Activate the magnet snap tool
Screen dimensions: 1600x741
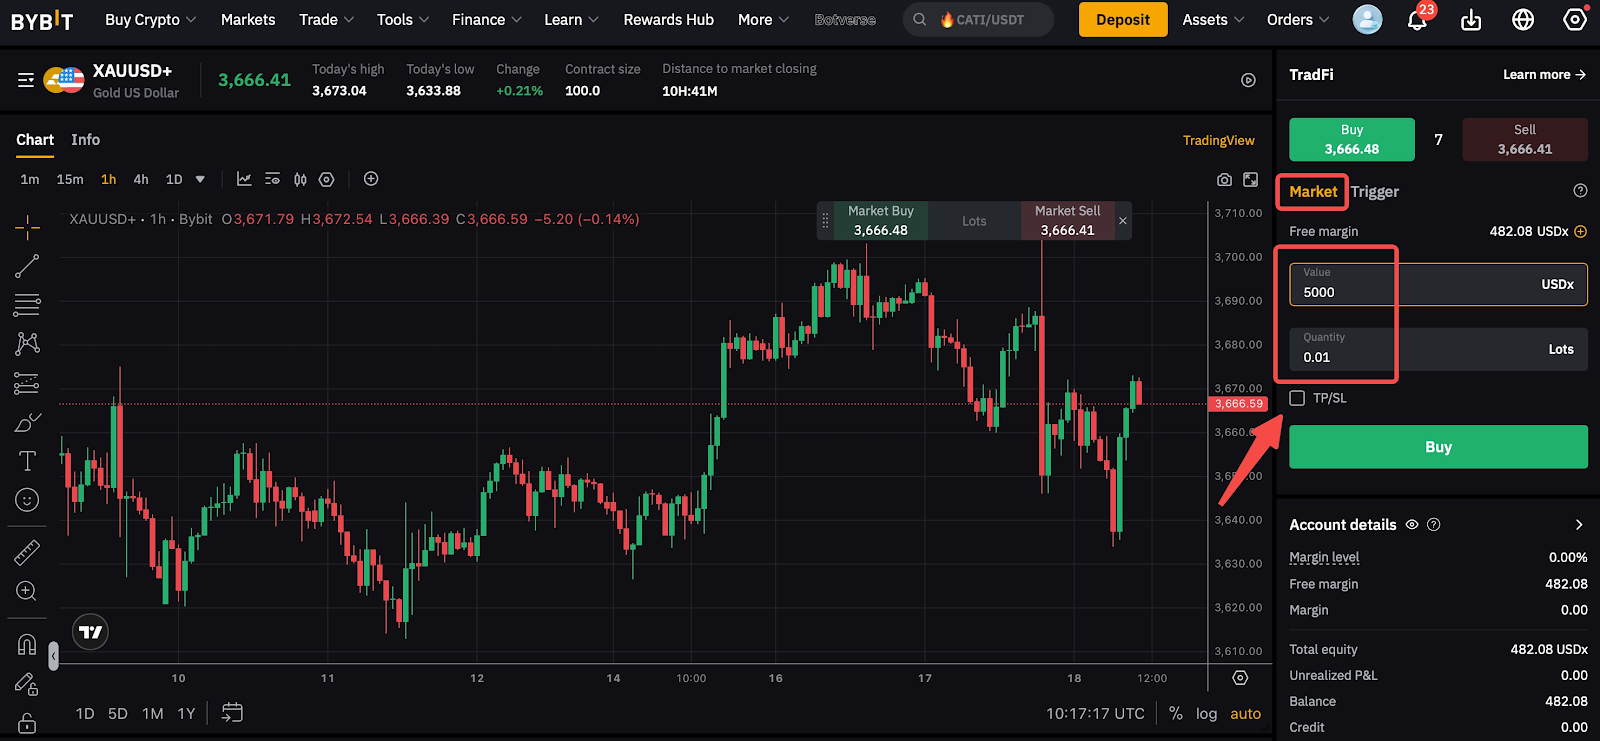(x=27, y=644)
